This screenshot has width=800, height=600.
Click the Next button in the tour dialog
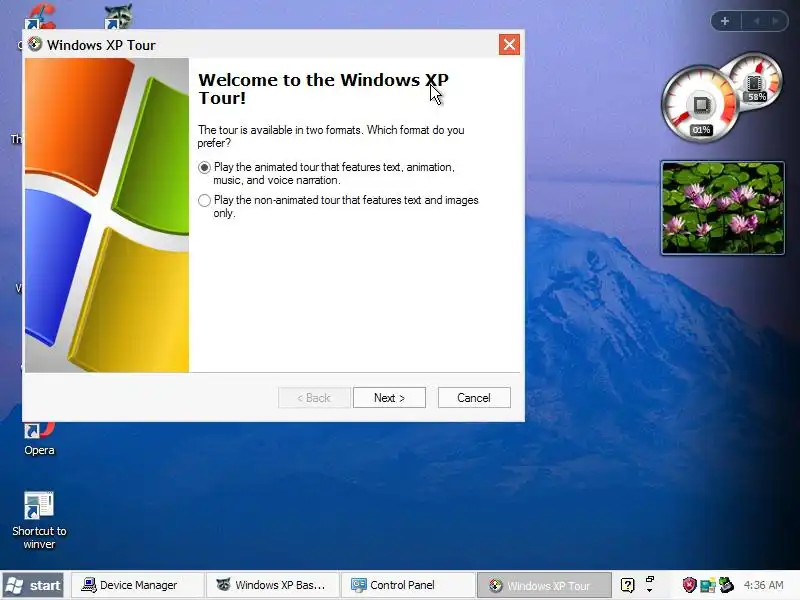(389, 397)
